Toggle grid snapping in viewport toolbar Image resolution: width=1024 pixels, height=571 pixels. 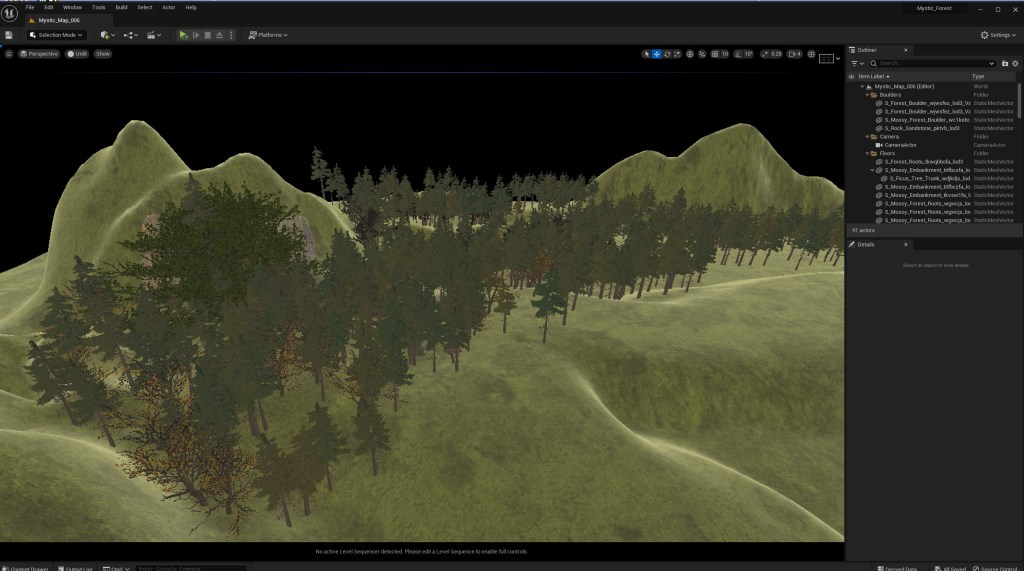click(715, 54)
